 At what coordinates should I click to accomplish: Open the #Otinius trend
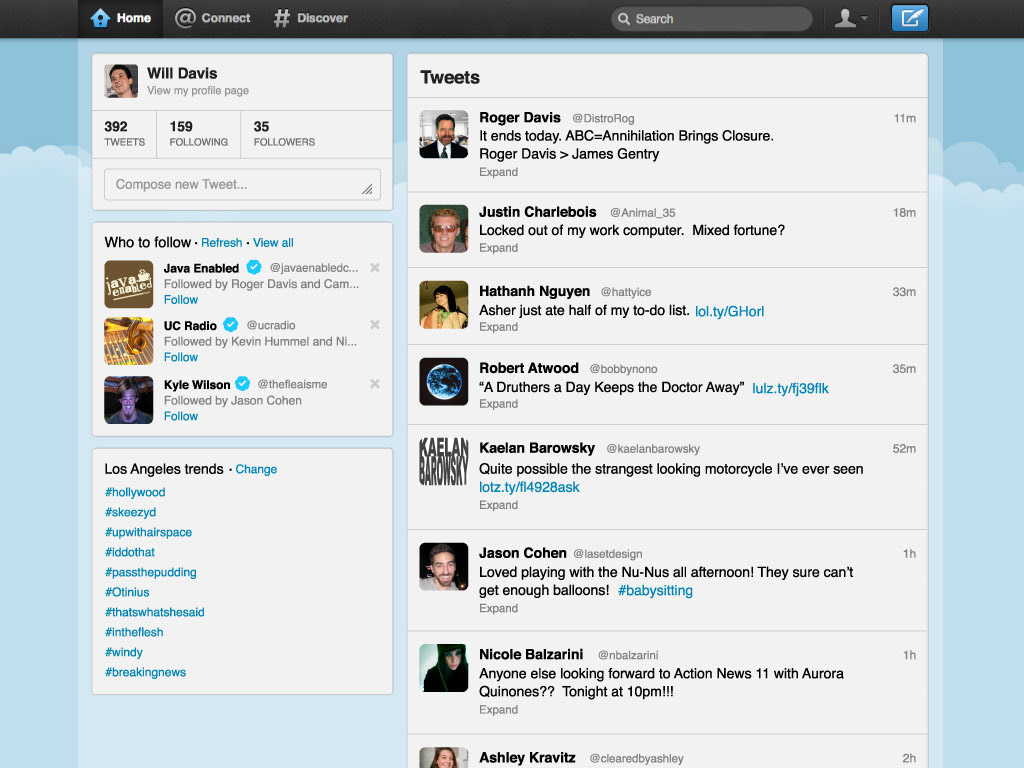tap(127, 592)
